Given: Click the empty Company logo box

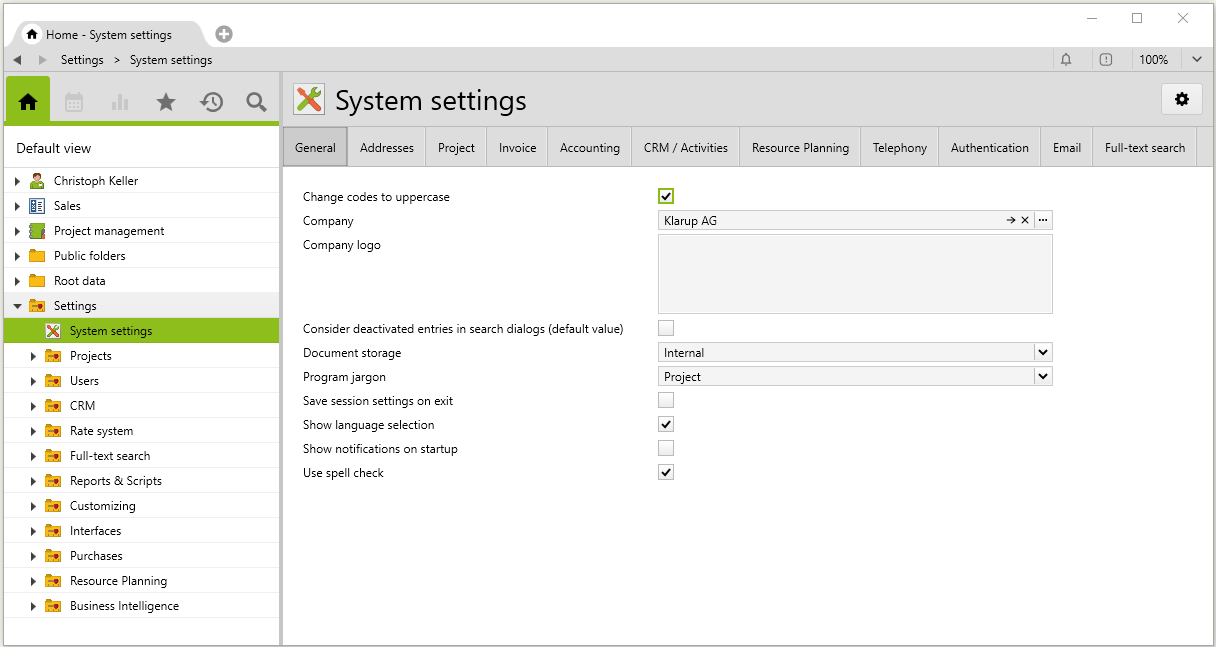Looking at the screenshot, I should click(854, 274).
